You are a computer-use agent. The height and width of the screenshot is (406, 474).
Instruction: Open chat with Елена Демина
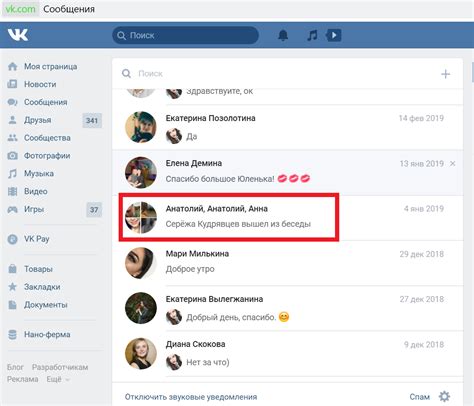point(287,172)
